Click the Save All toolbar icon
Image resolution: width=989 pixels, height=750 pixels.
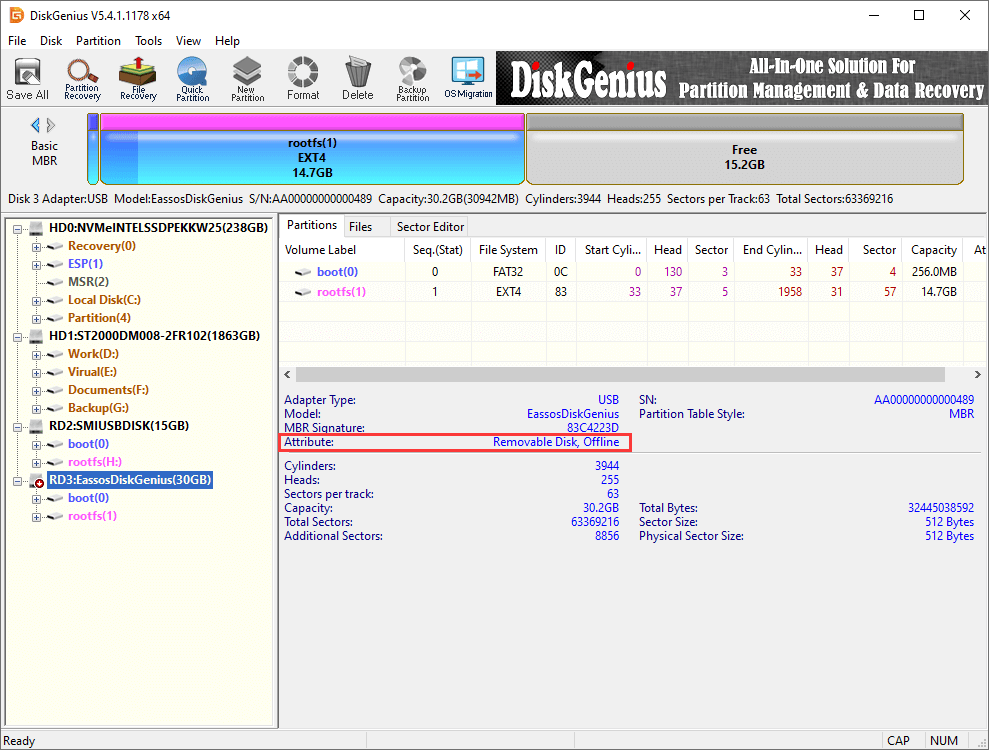[x=27, y=79]
